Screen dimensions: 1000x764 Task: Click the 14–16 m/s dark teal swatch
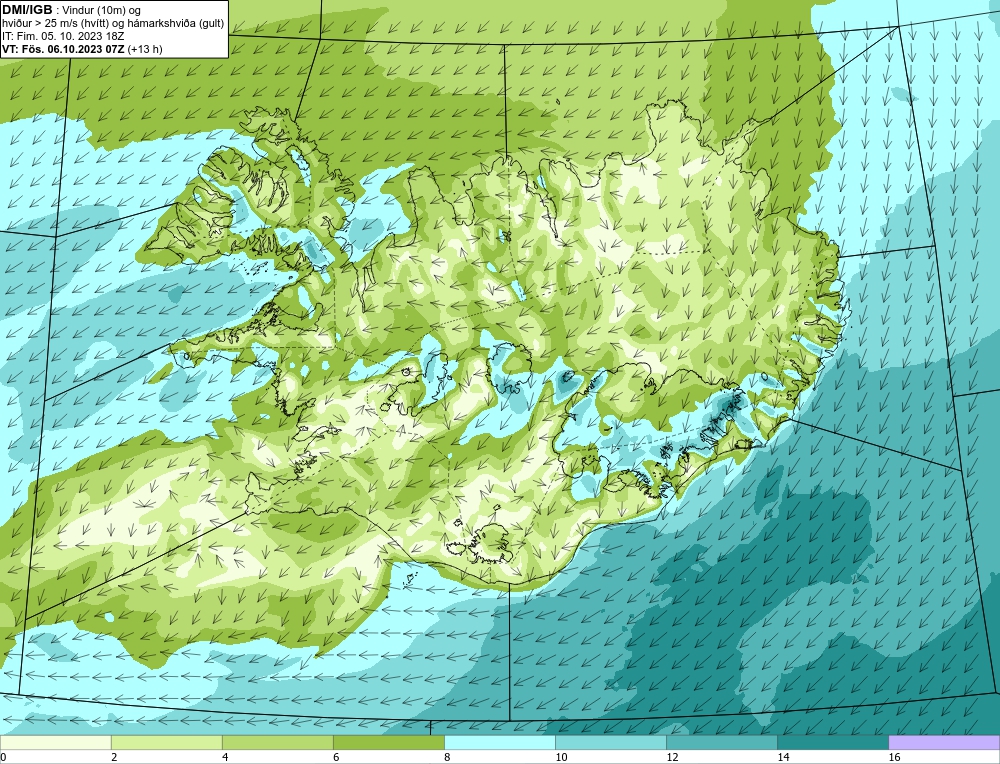pos(832,742)
